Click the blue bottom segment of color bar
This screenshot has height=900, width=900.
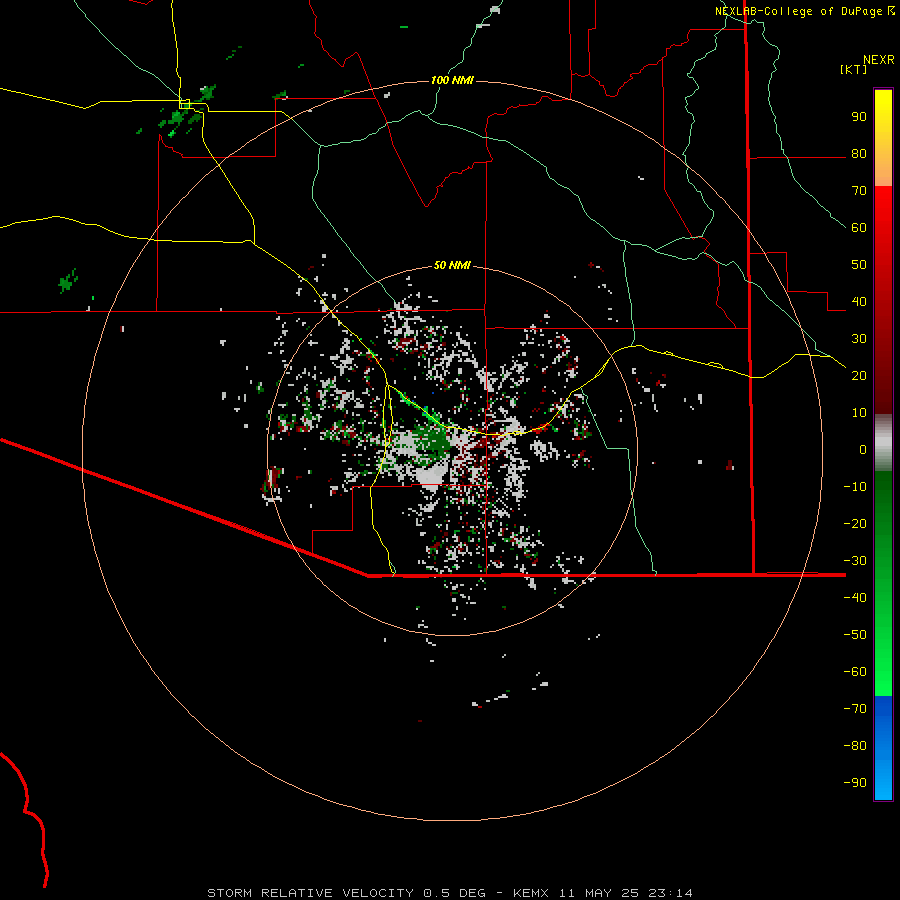(x=883, y=748)
